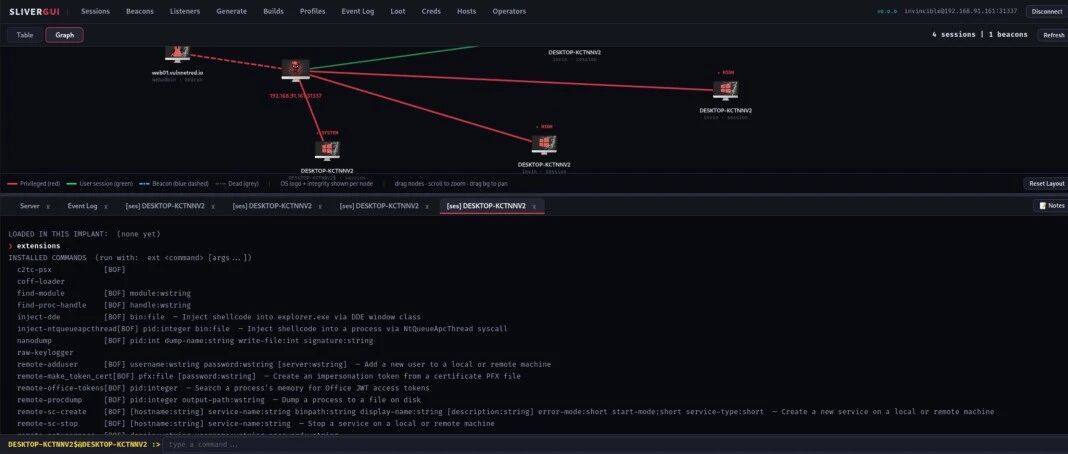
Task: Navigate to Profiles
Action: [313, 12]
